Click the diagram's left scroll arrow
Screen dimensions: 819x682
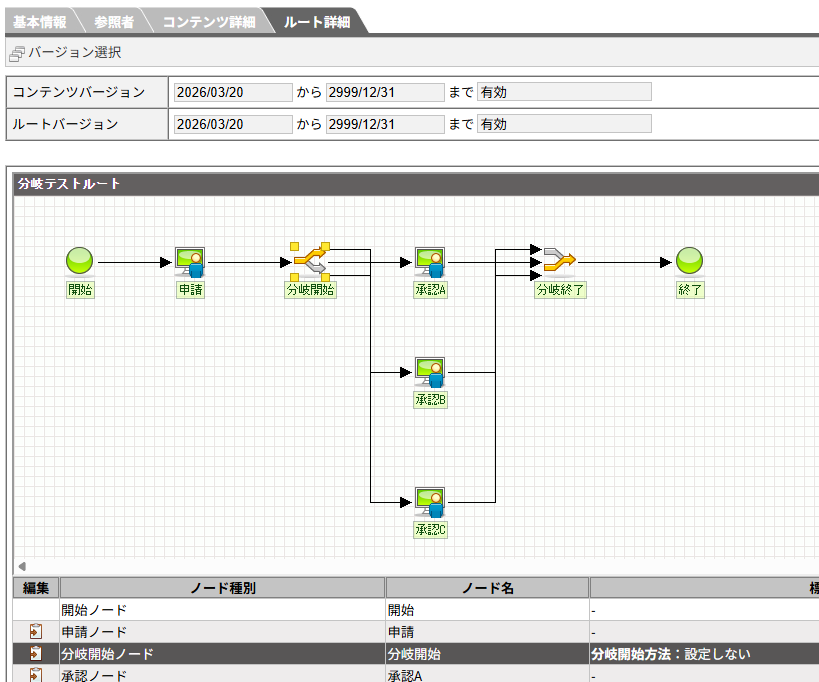click(22, 566)
